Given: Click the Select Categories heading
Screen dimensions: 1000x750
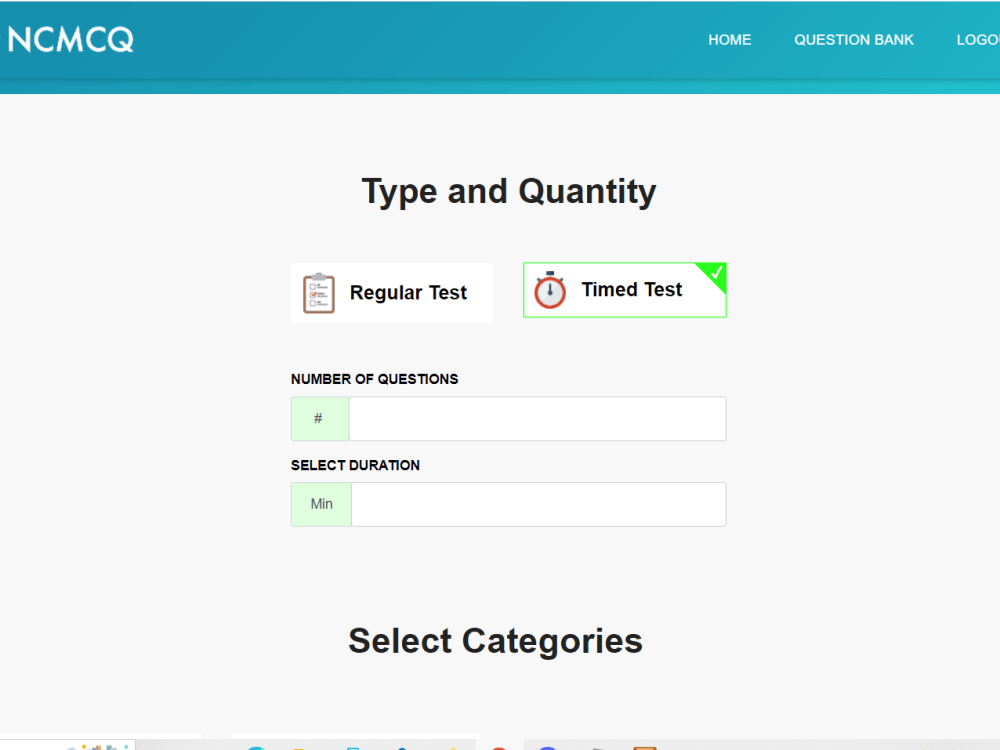Looking at the screenshot, I should tap(496, 640).
